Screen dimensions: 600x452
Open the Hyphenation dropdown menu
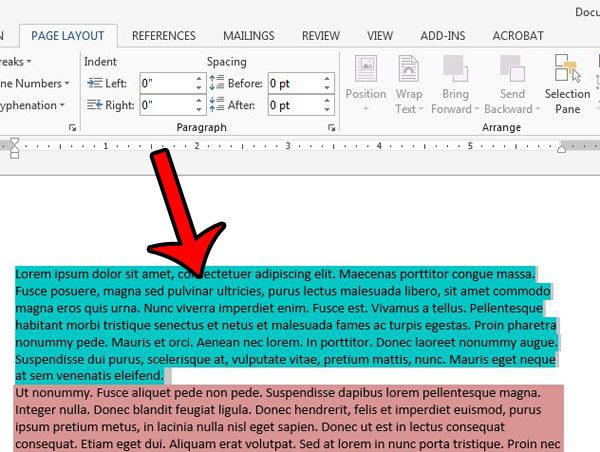coord(33,105)
